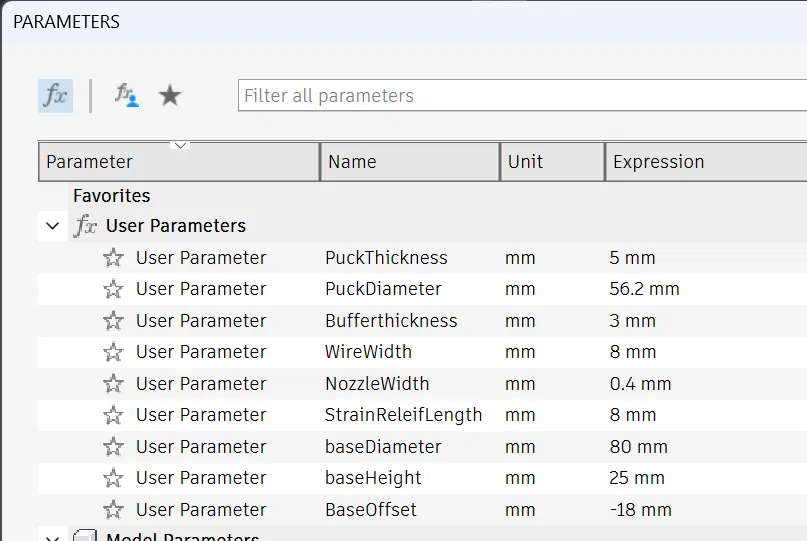807x541 pixels.
Task: Click the star beside baseHeight
Action: pos(114,478)
